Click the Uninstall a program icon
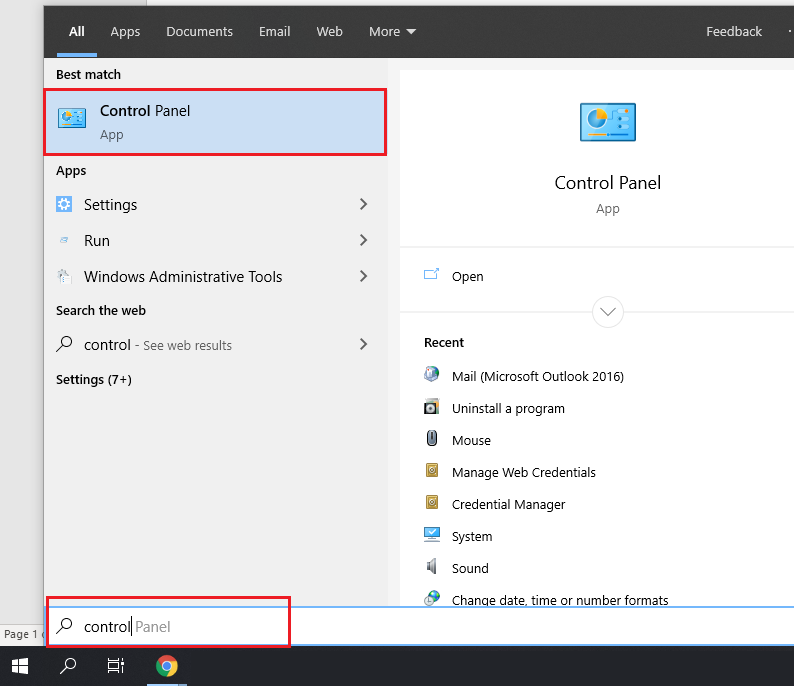The image size is (794, 686). 431,407
